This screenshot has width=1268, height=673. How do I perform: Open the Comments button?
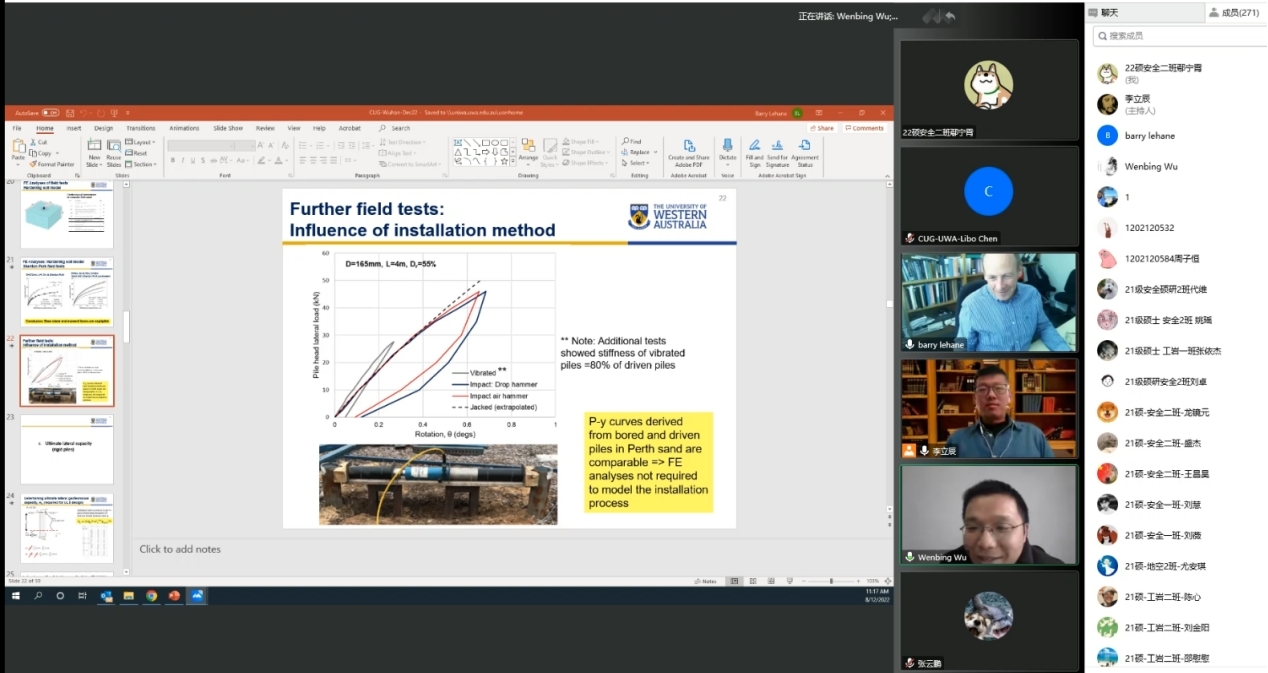865,128
